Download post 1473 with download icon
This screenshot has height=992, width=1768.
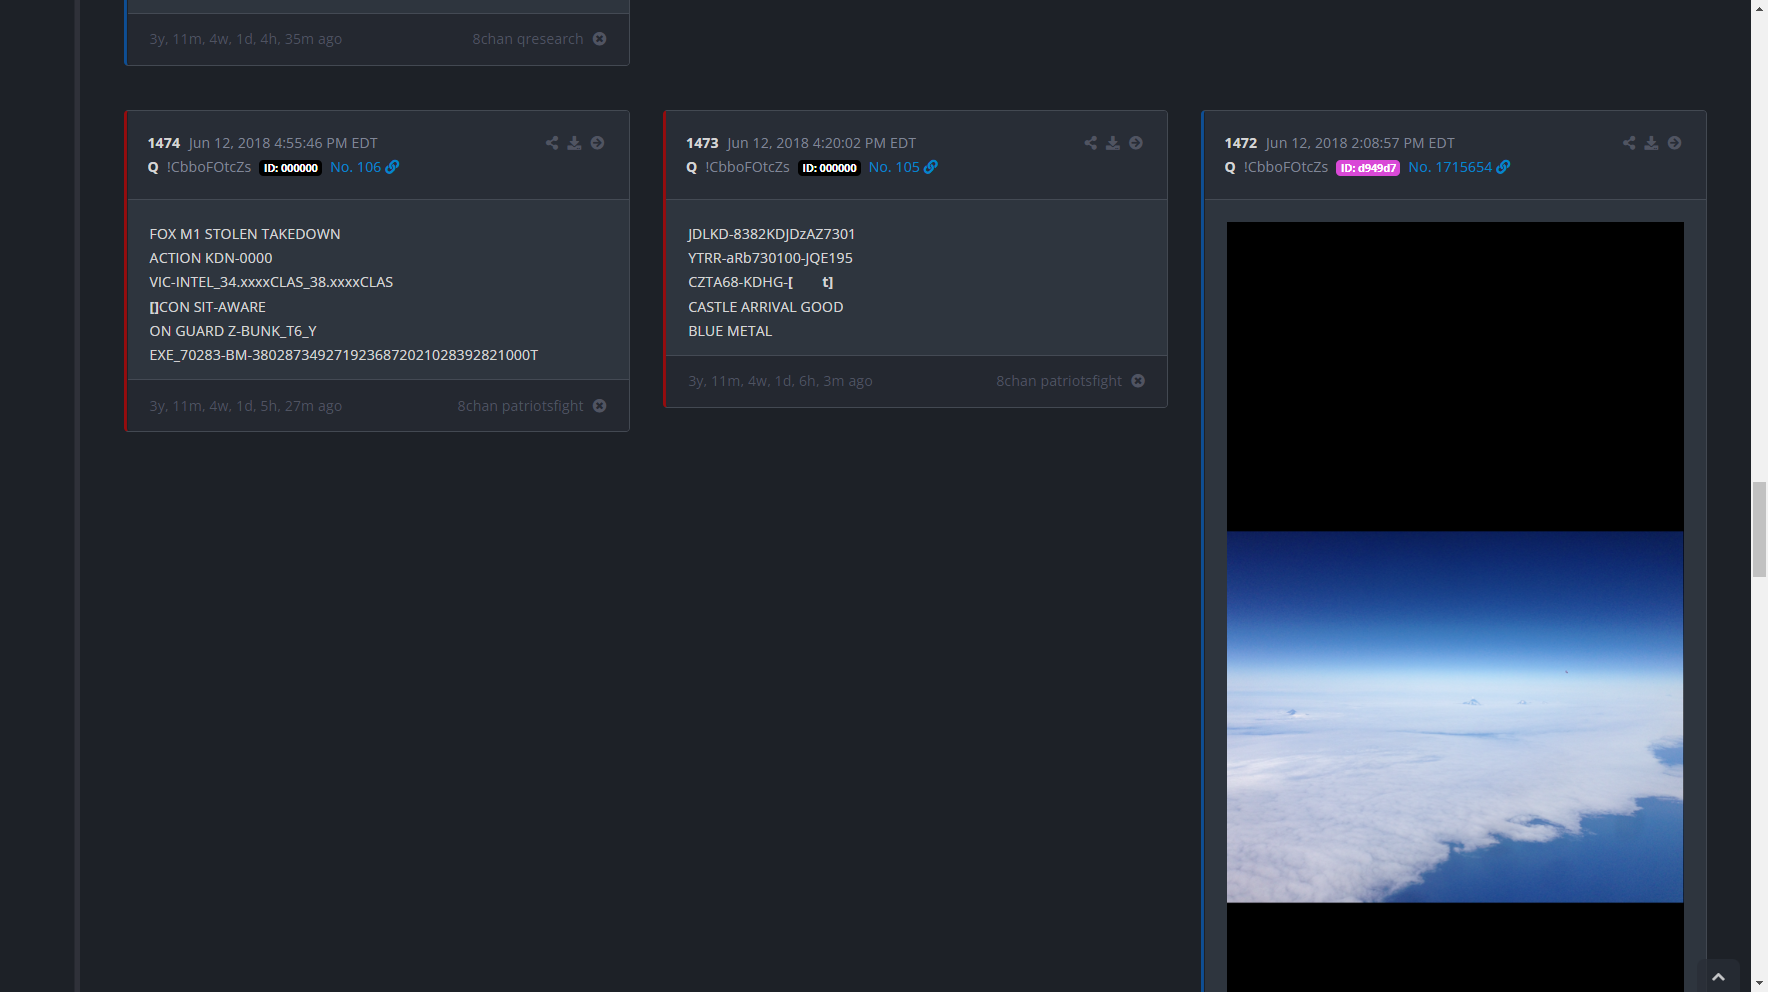1113,143
